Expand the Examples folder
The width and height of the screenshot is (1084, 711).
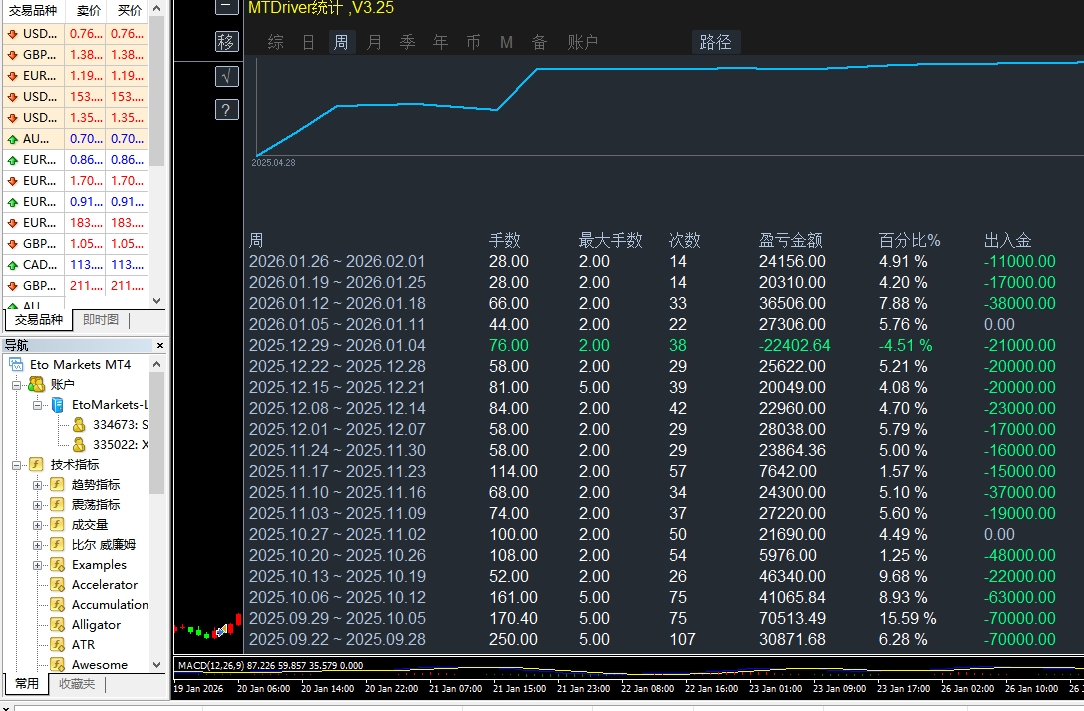click(37, 565)
